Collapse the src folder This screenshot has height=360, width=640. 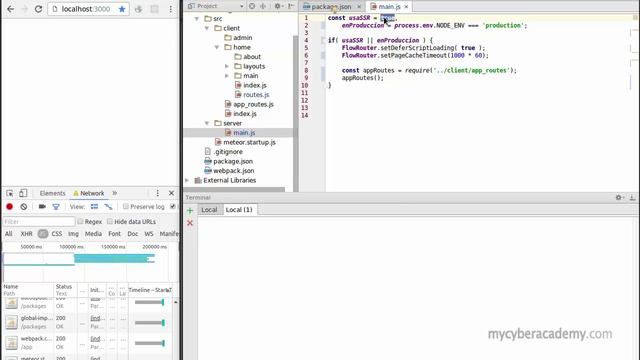(197, 19)
